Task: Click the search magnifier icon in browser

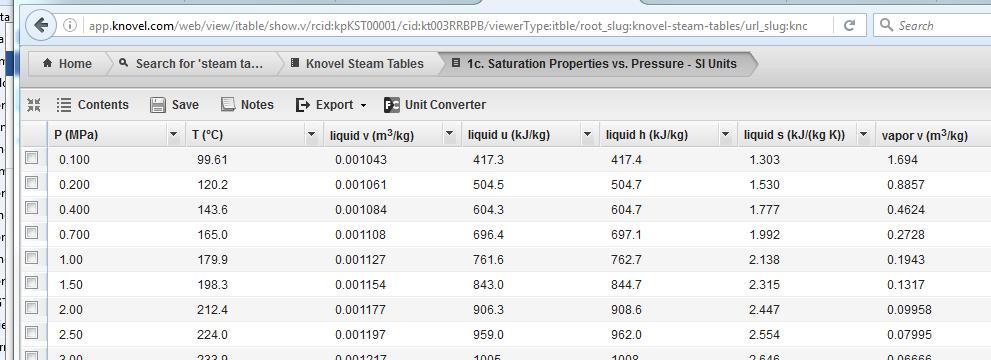Action: (x=886, y=25)
